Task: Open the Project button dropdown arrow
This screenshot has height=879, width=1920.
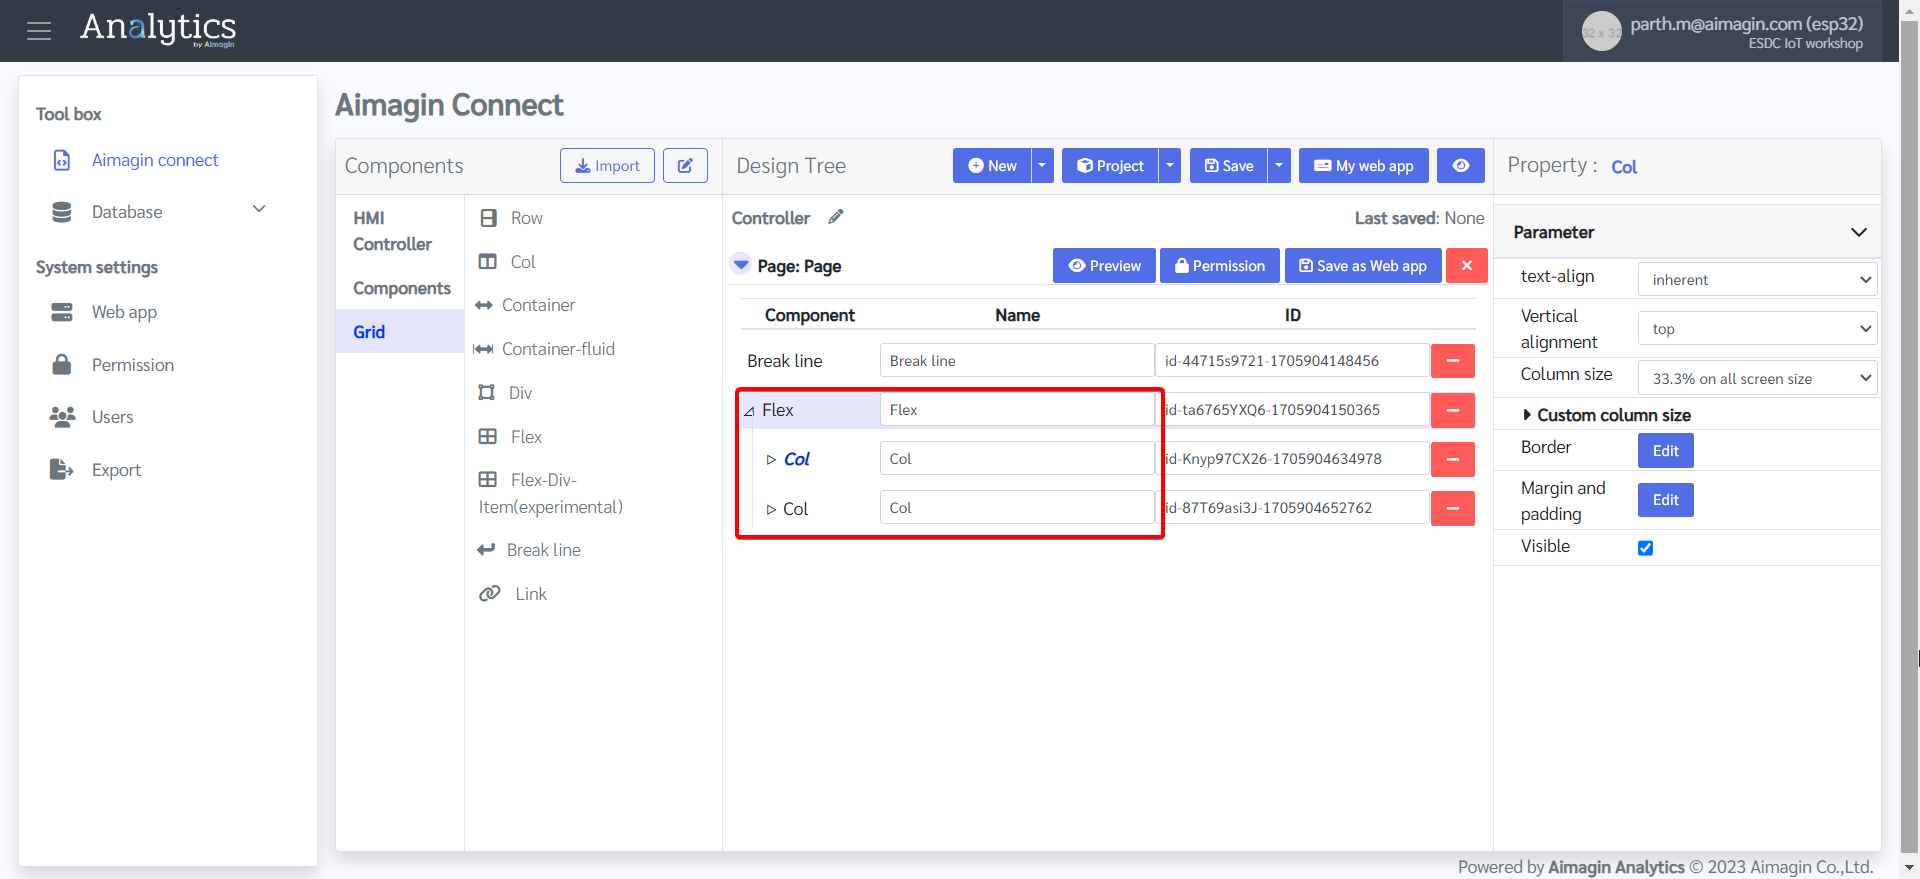Action: click(x=1170, y=166)
